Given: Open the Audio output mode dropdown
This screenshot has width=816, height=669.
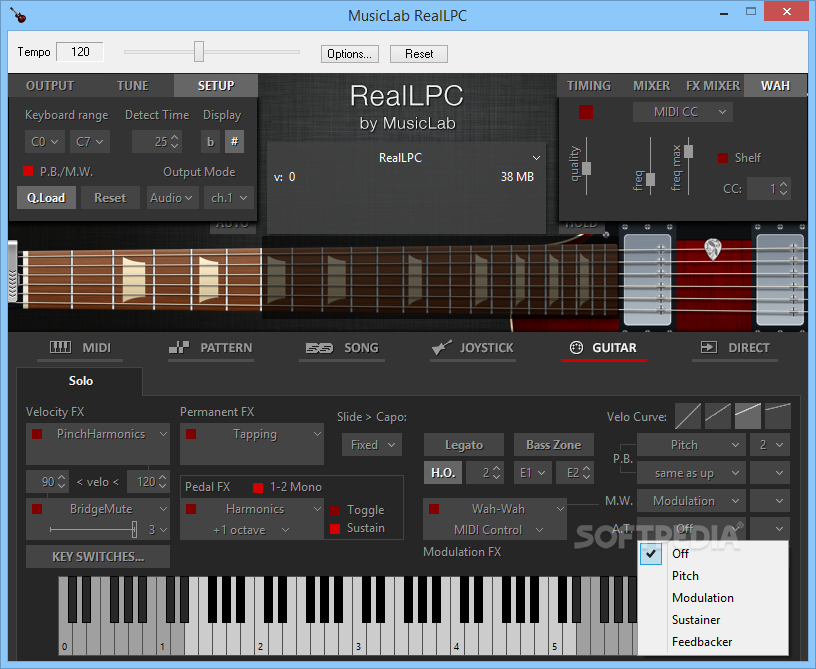Looking at the screenshot, I should point(172,198).
